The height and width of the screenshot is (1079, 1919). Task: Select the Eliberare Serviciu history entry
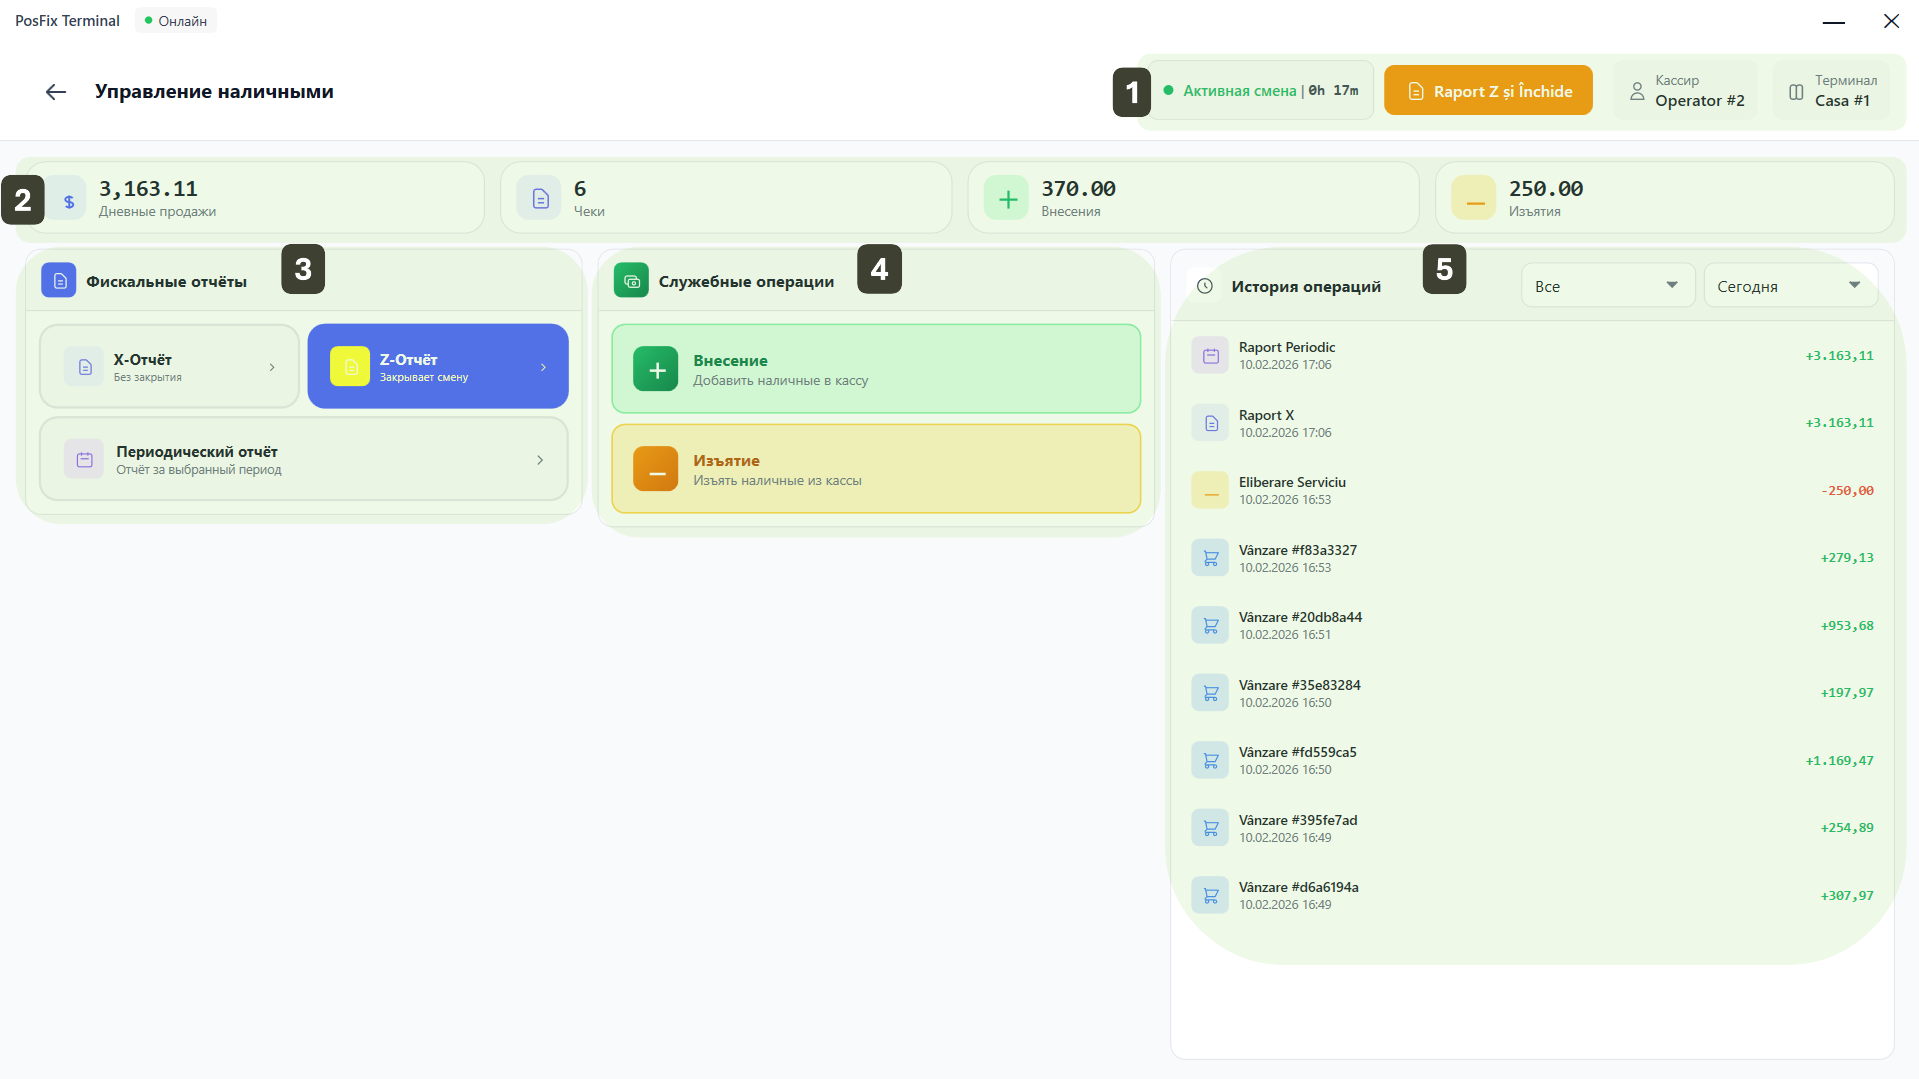[1531, 490]
